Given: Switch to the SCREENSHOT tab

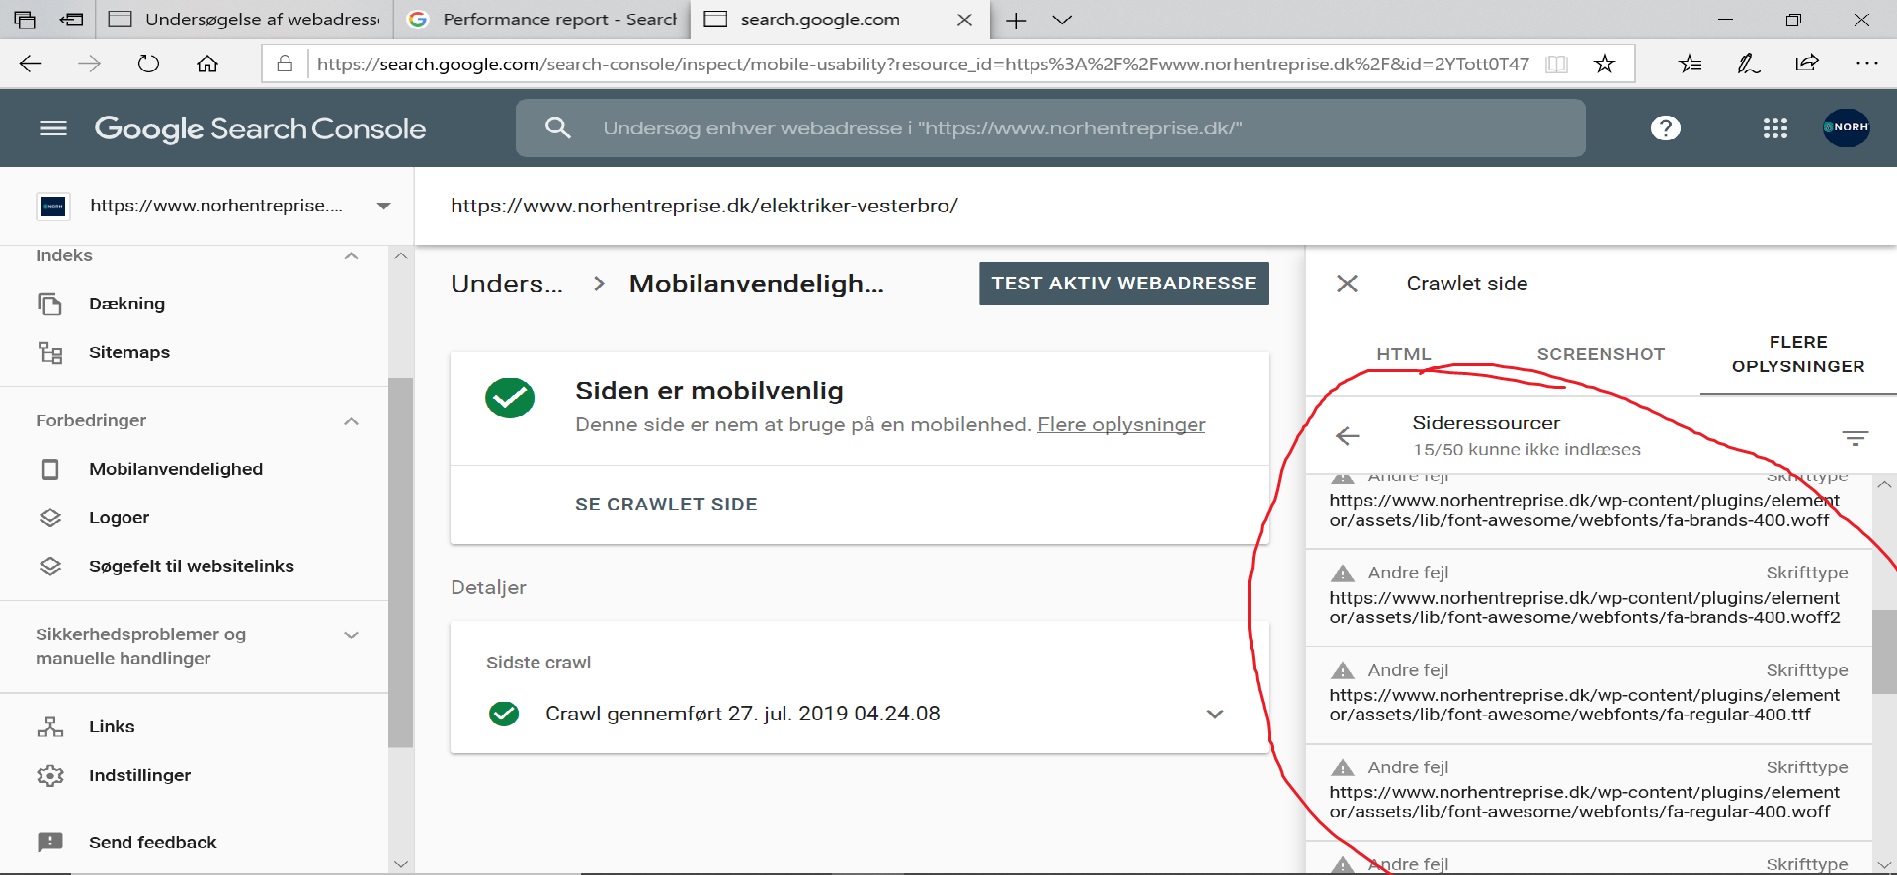Looking at the screenshot, I should (x=1600, y=354).
